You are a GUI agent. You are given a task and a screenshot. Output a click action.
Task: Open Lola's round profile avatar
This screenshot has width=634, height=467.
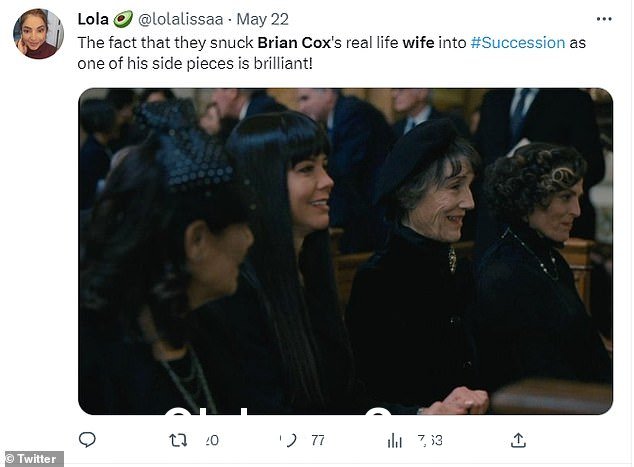(38, 34)
